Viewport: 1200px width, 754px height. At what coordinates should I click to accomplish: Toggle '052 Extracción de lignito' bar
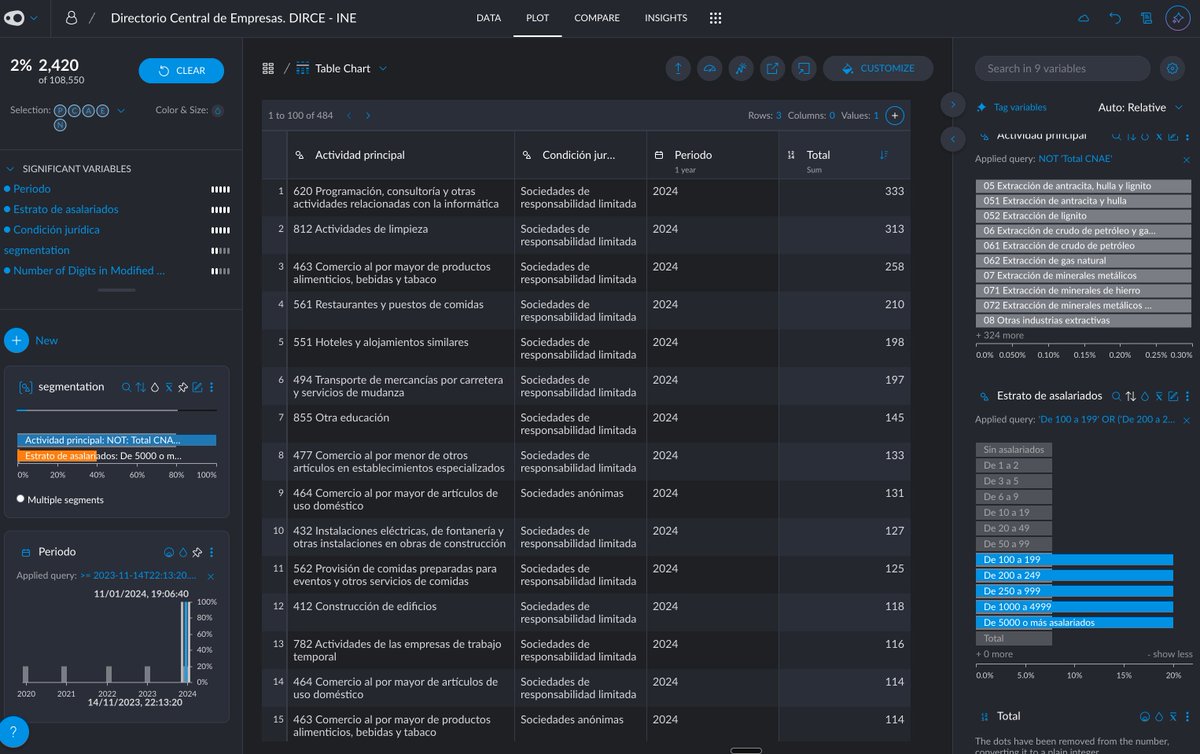[x=1084, y=215]
